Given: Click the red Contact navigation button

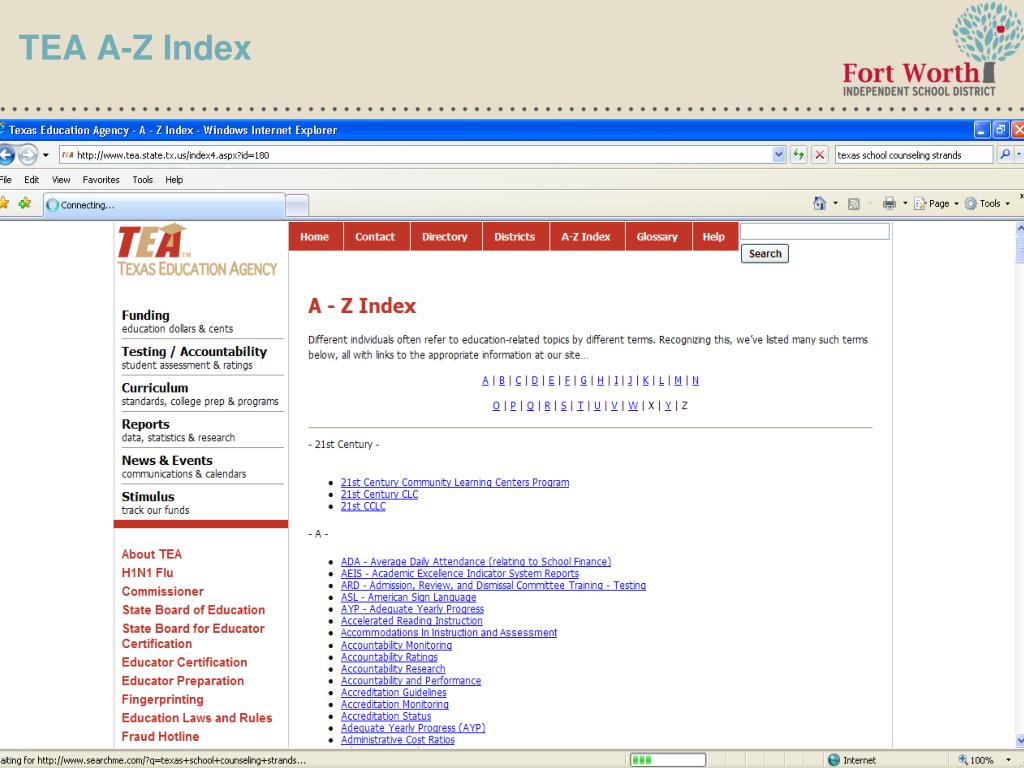Looking at the screenshot, I should [376, 237].
